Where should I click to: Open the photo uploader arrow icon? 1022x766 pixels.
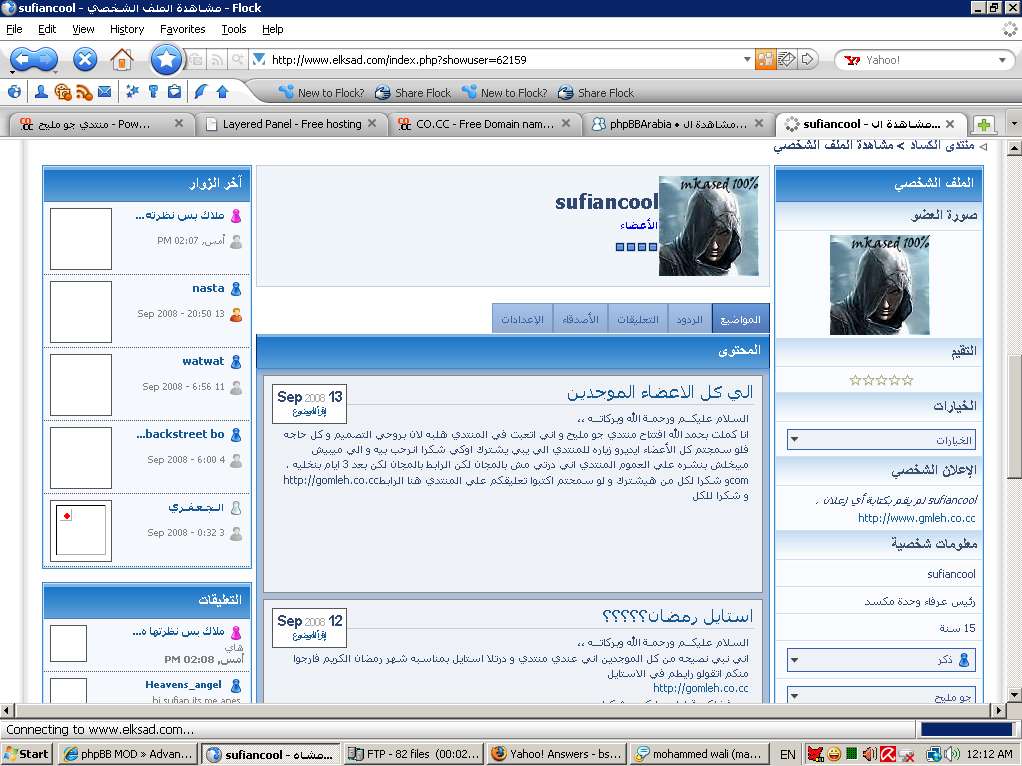222,92
